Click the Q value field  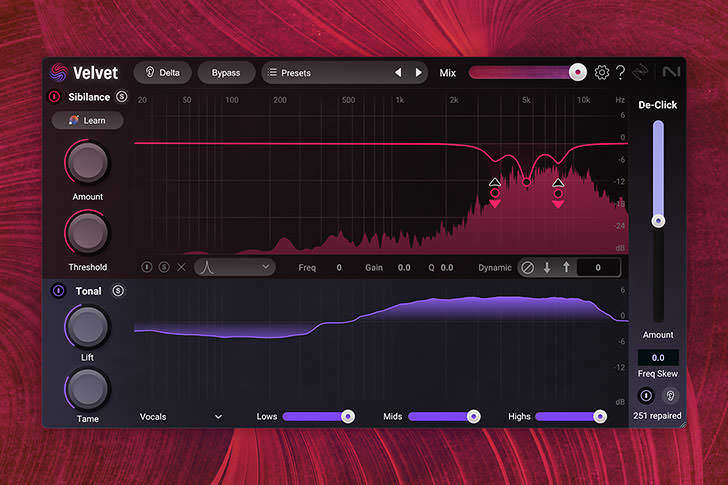447,268
